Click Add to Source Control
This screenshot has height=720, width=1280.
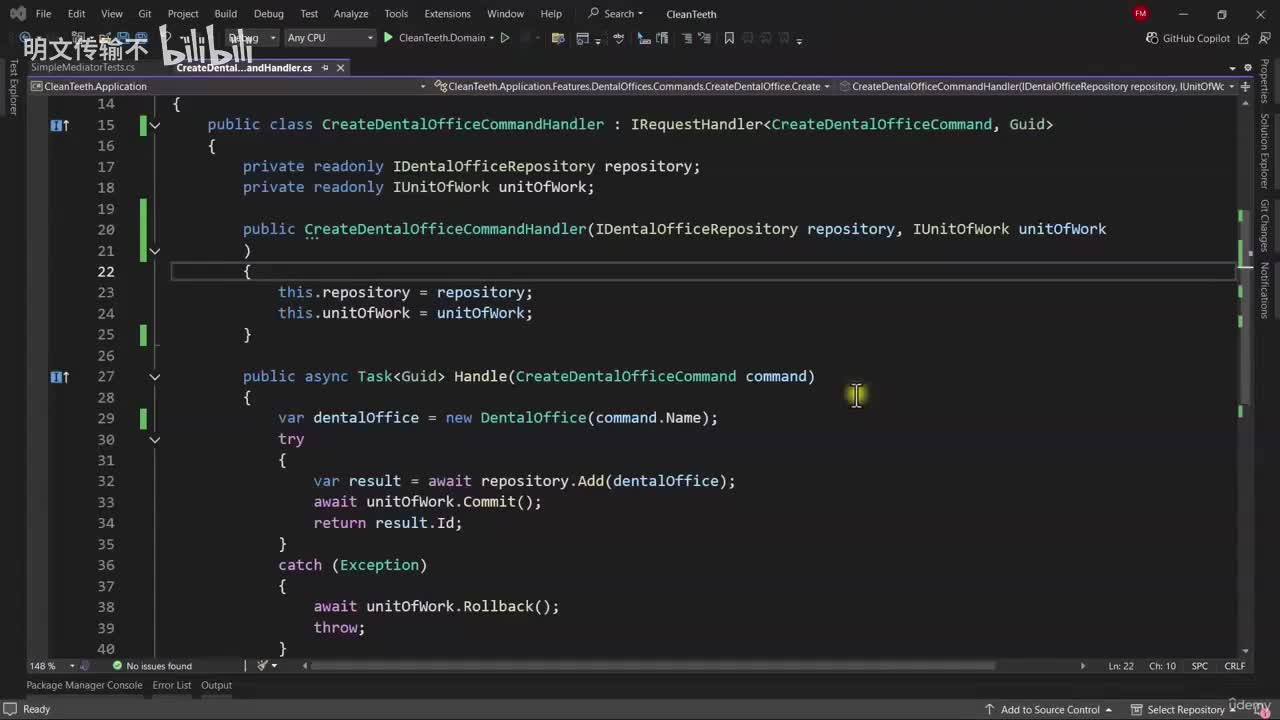click(1050, 709)
